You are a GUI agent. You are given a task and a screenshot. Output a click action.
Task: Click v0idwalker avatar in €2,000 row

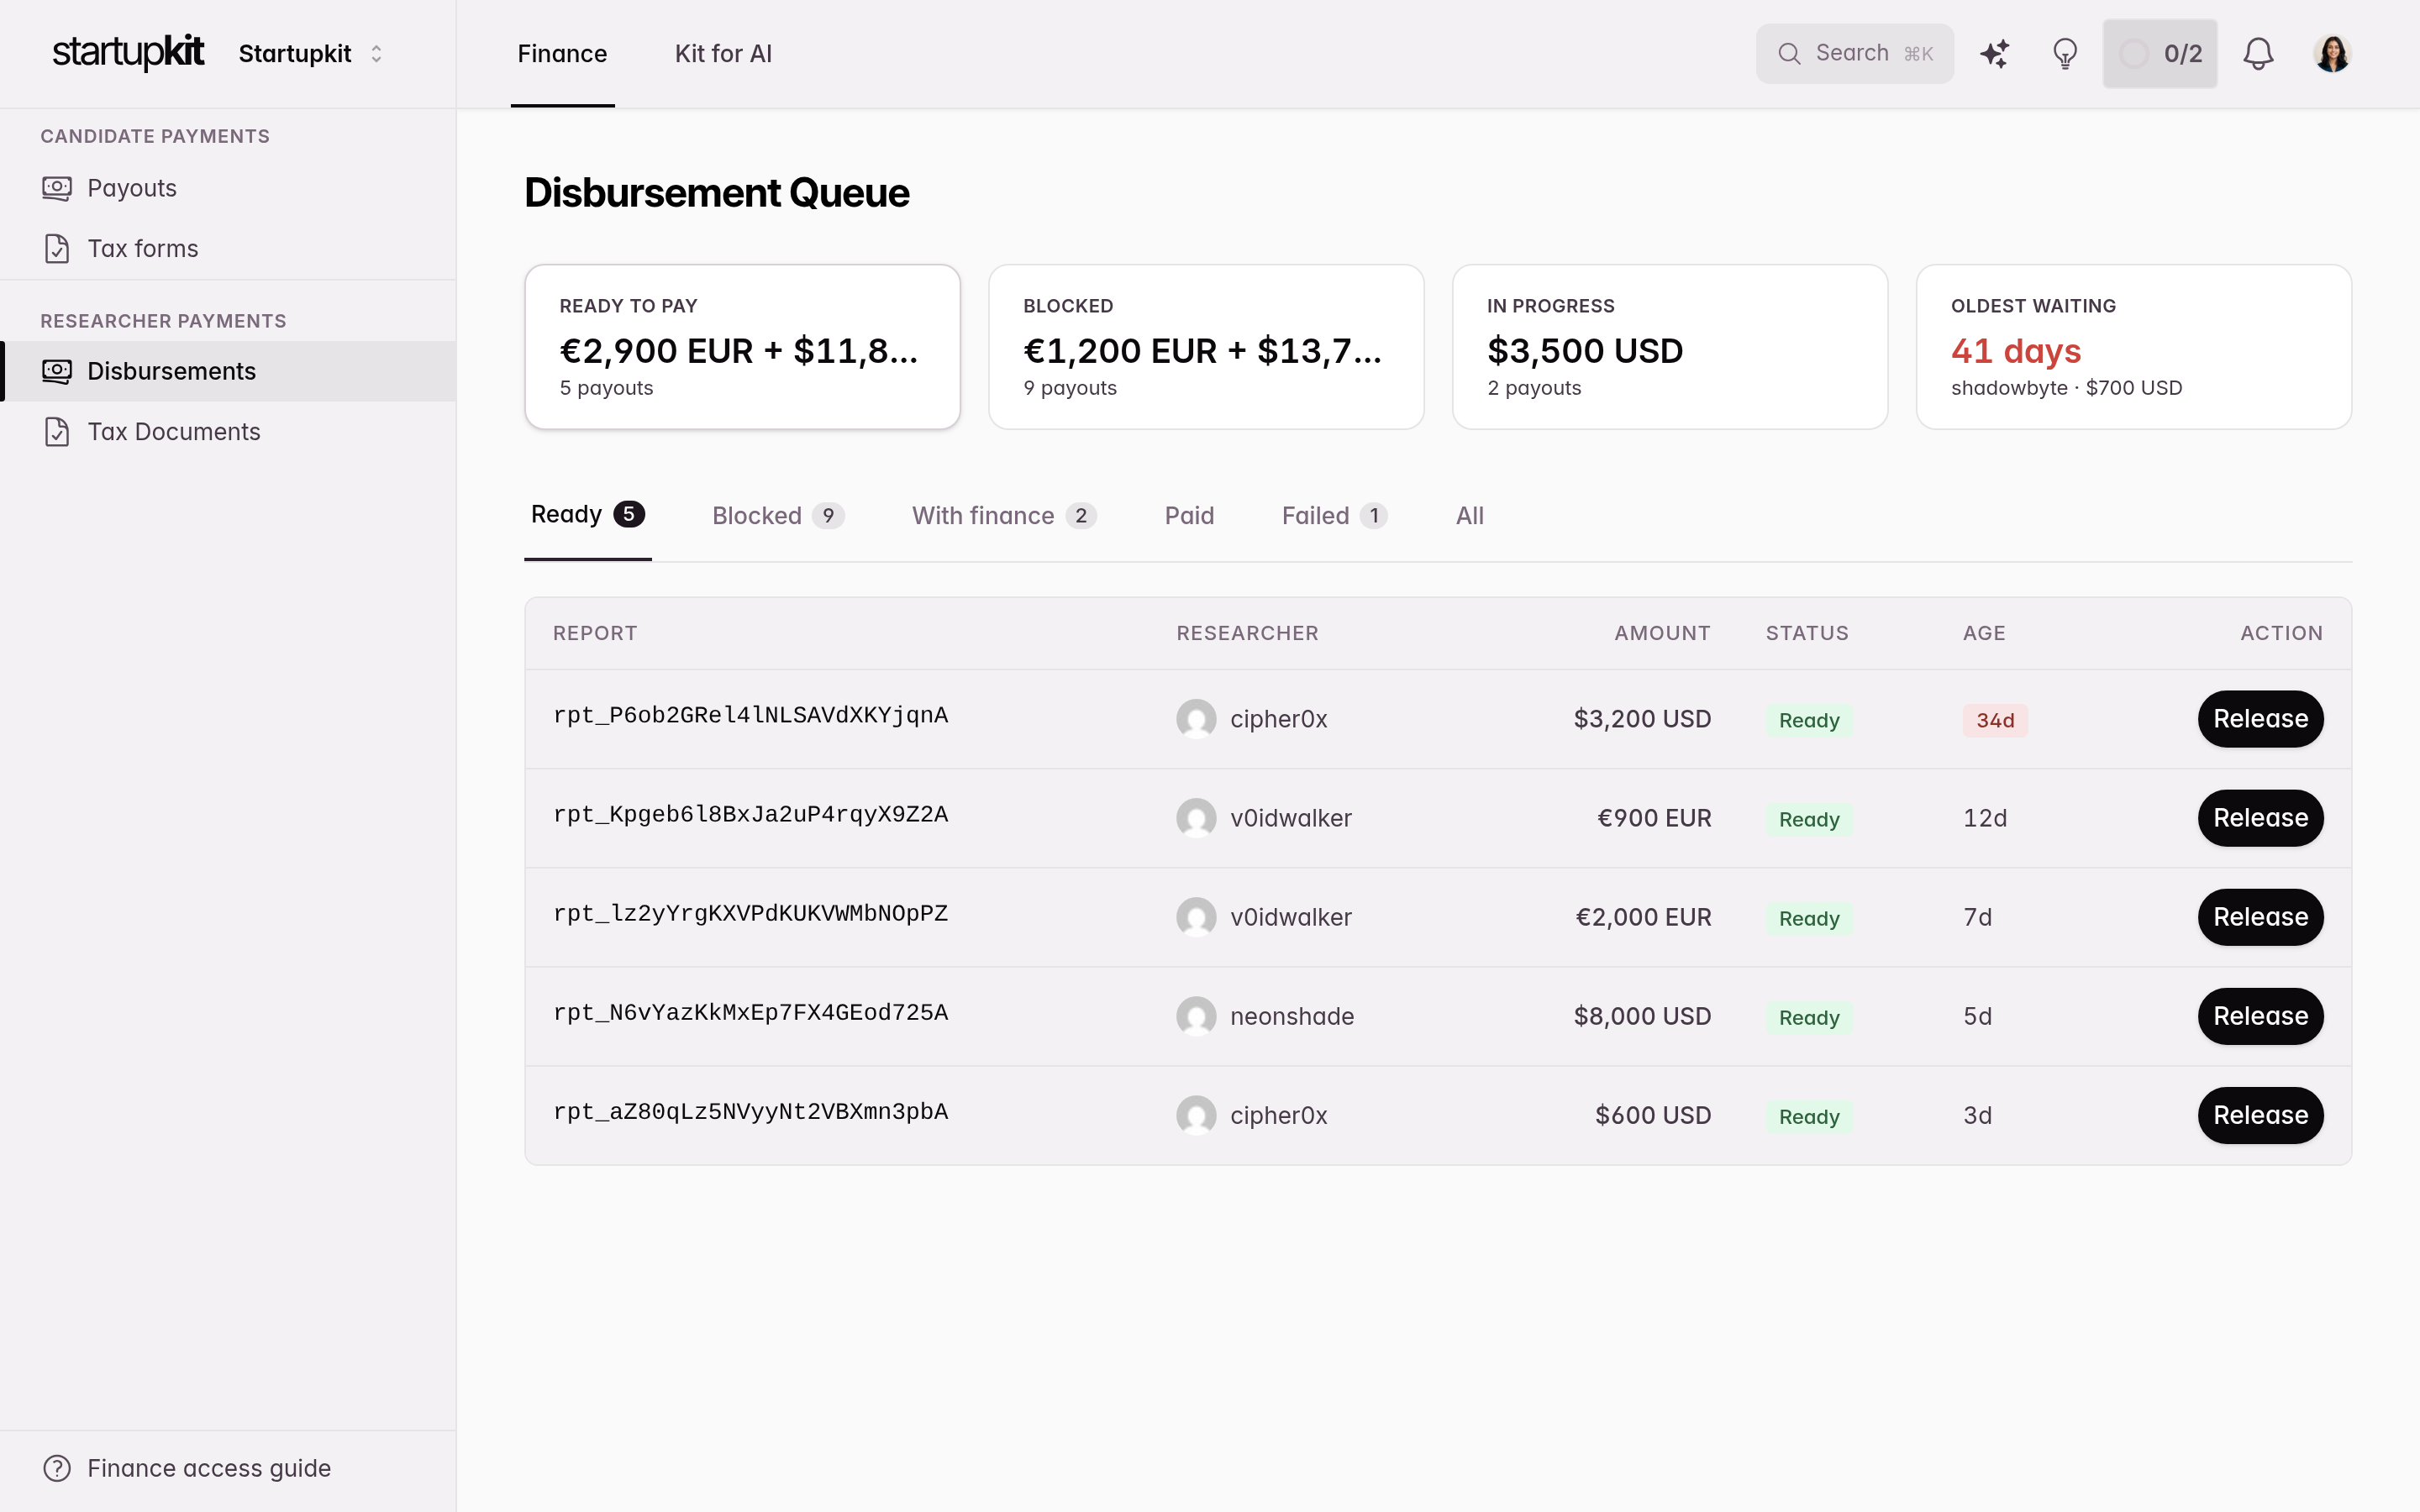(x=1196, y=917)
